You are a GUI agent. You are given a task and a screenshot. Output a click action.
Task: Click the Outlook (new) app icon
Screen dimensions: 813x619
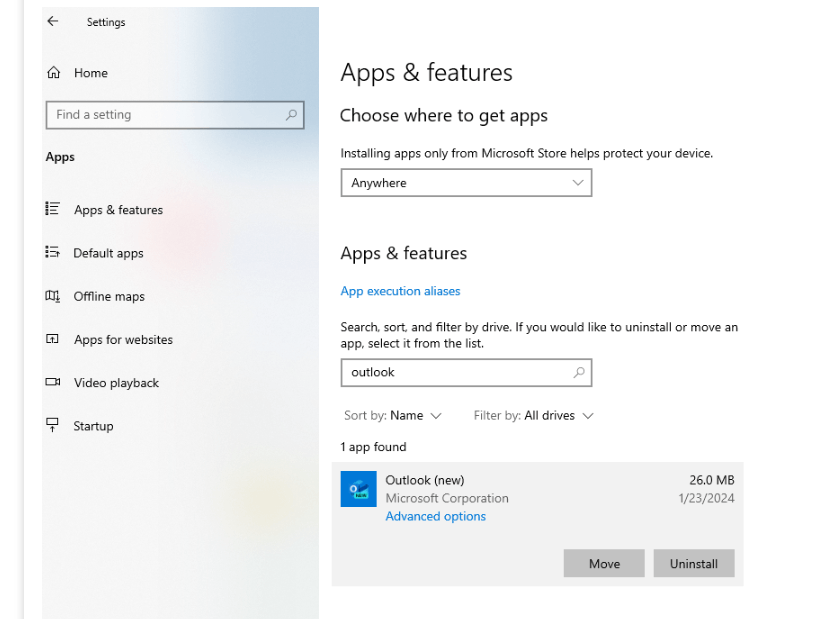pos(358,489)
